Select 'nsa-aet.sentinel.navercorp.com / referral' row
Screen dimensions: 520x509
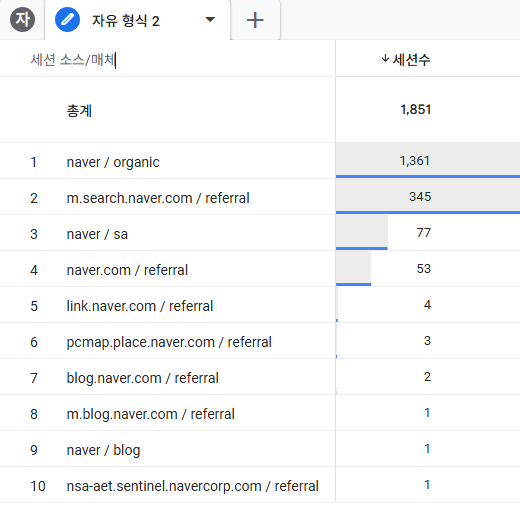pyautogui.click(x=193, y=486)
